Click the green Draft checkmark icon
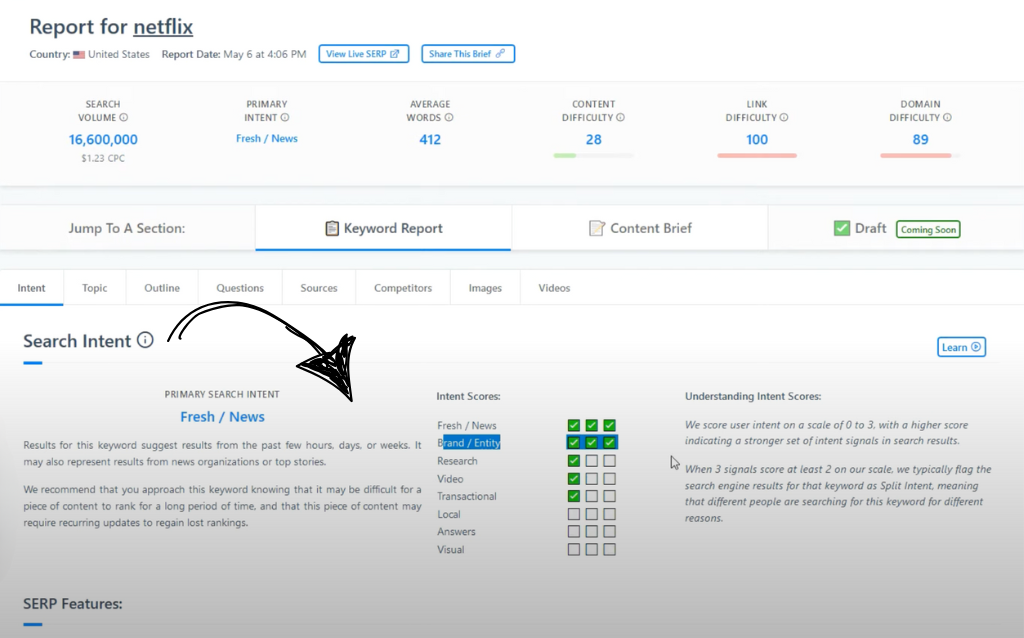 [x=842, y=228]
